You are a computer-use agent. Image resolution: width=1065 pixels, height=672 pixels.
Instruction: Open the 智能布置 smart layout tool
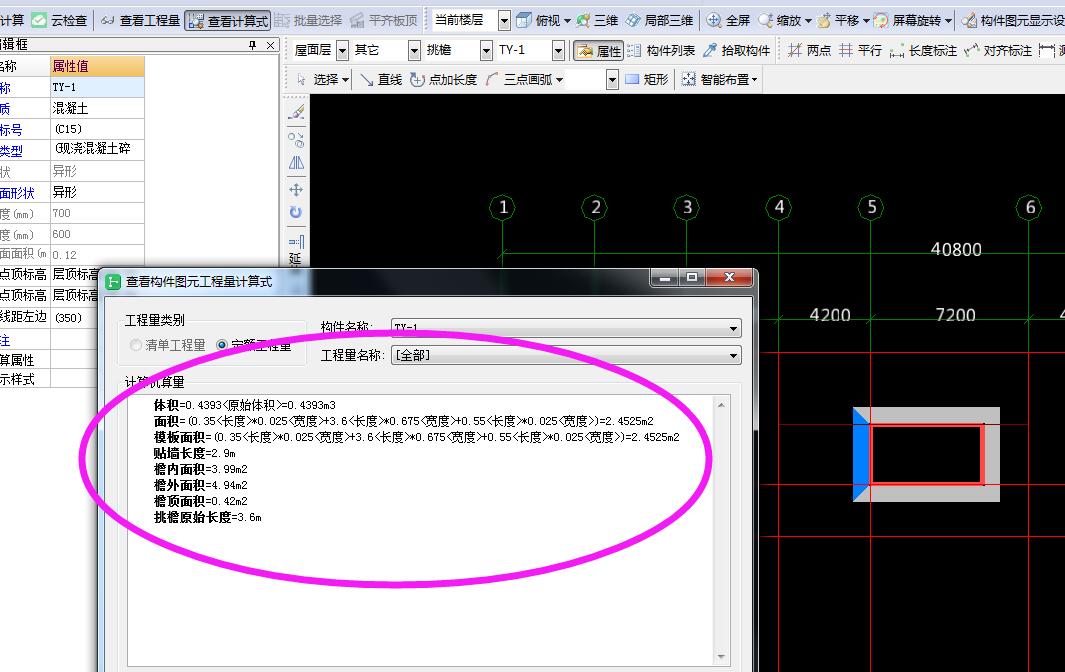(x=719, y=79)
